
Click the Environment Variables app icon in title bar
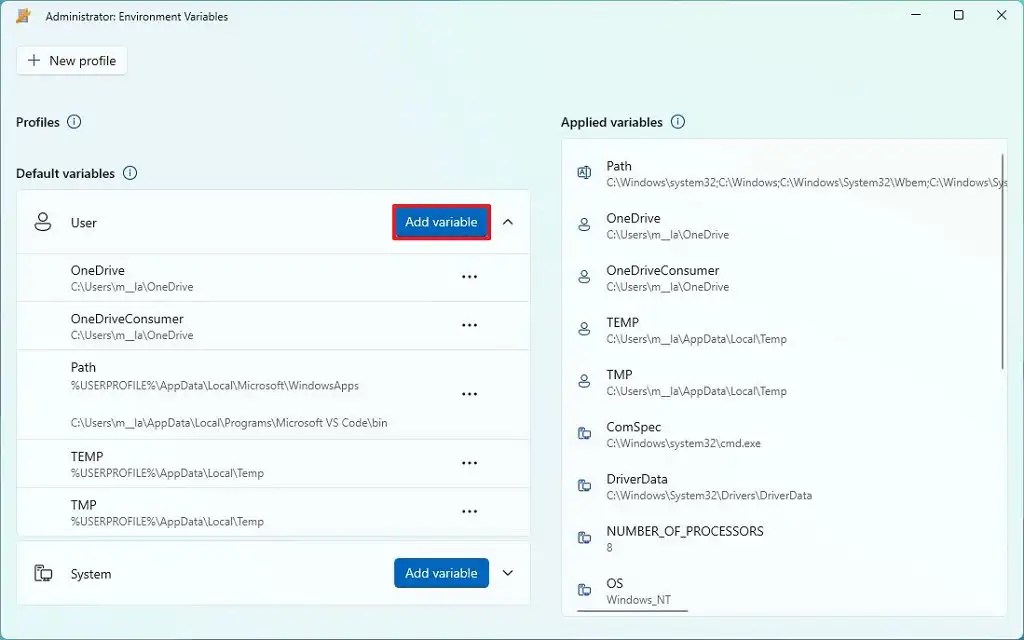tap(24, 16)
